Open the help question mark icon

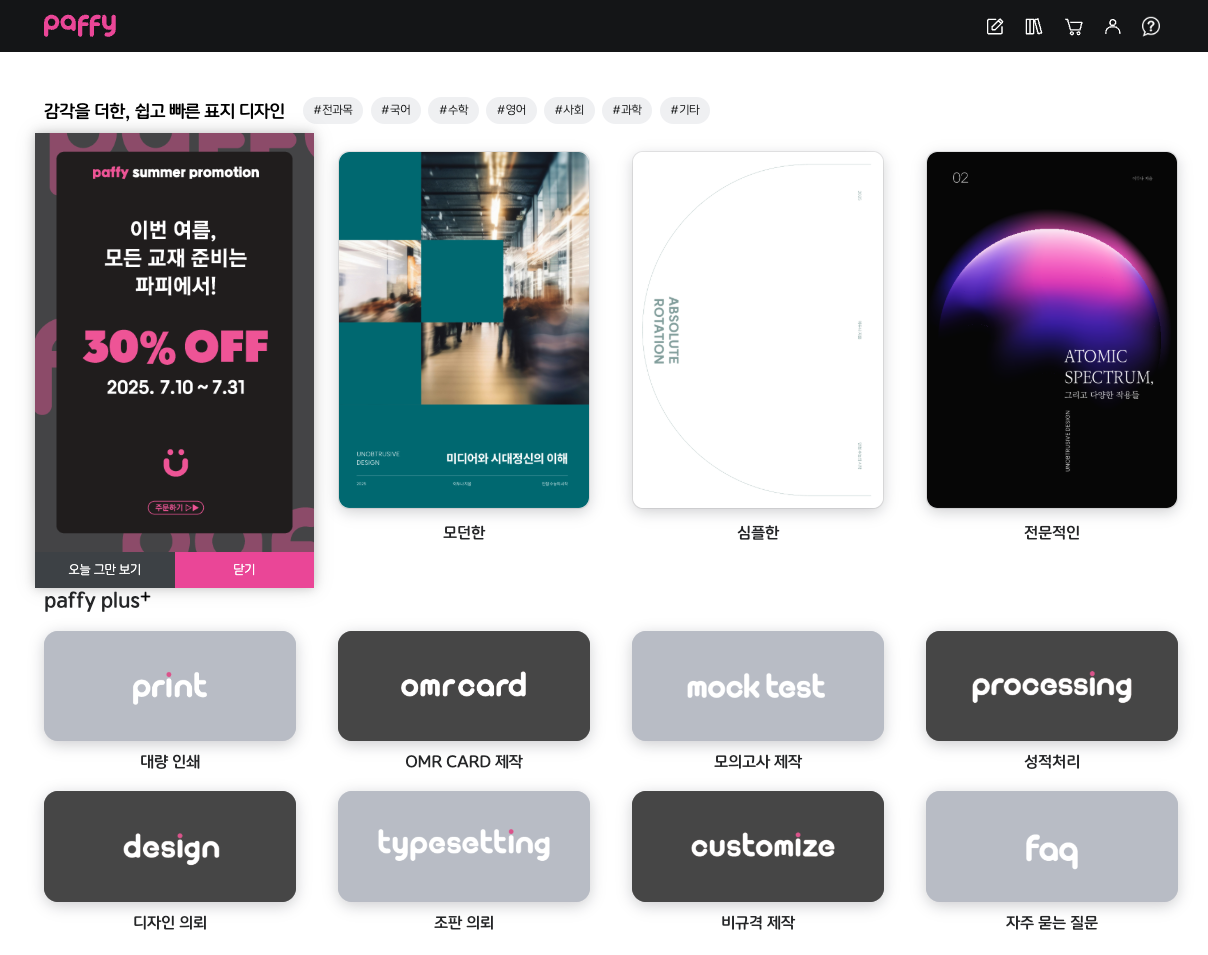coord(1151,26)
